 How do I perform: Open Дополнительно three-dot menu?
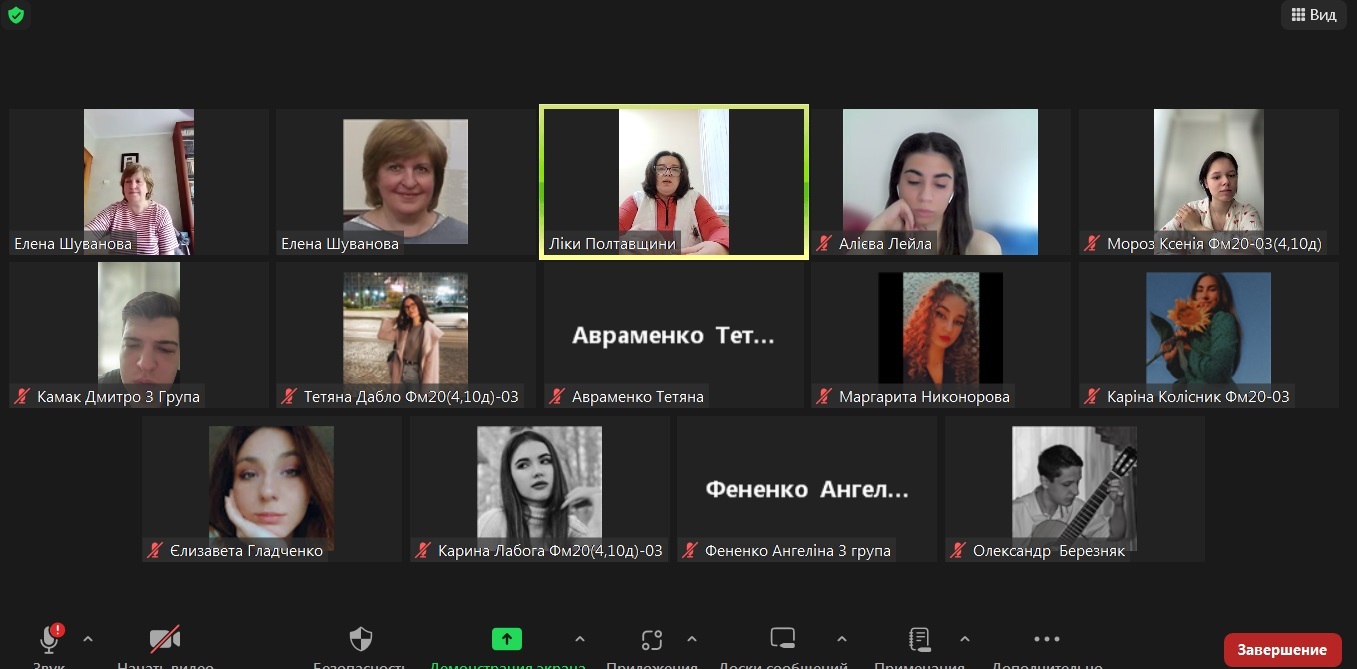pos(1047,639)
